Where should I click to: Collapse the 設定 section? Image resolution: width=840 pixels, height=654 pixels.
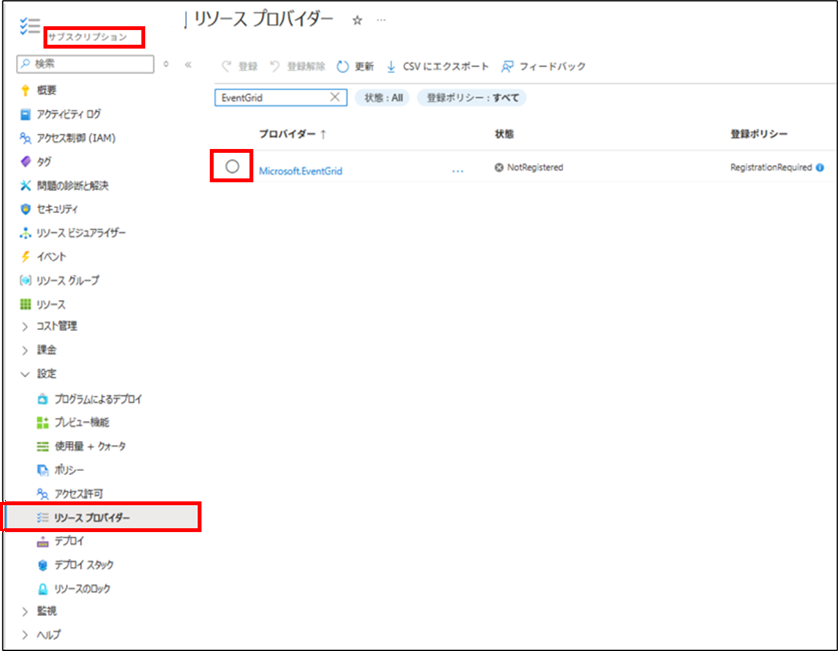pos(26,374)
